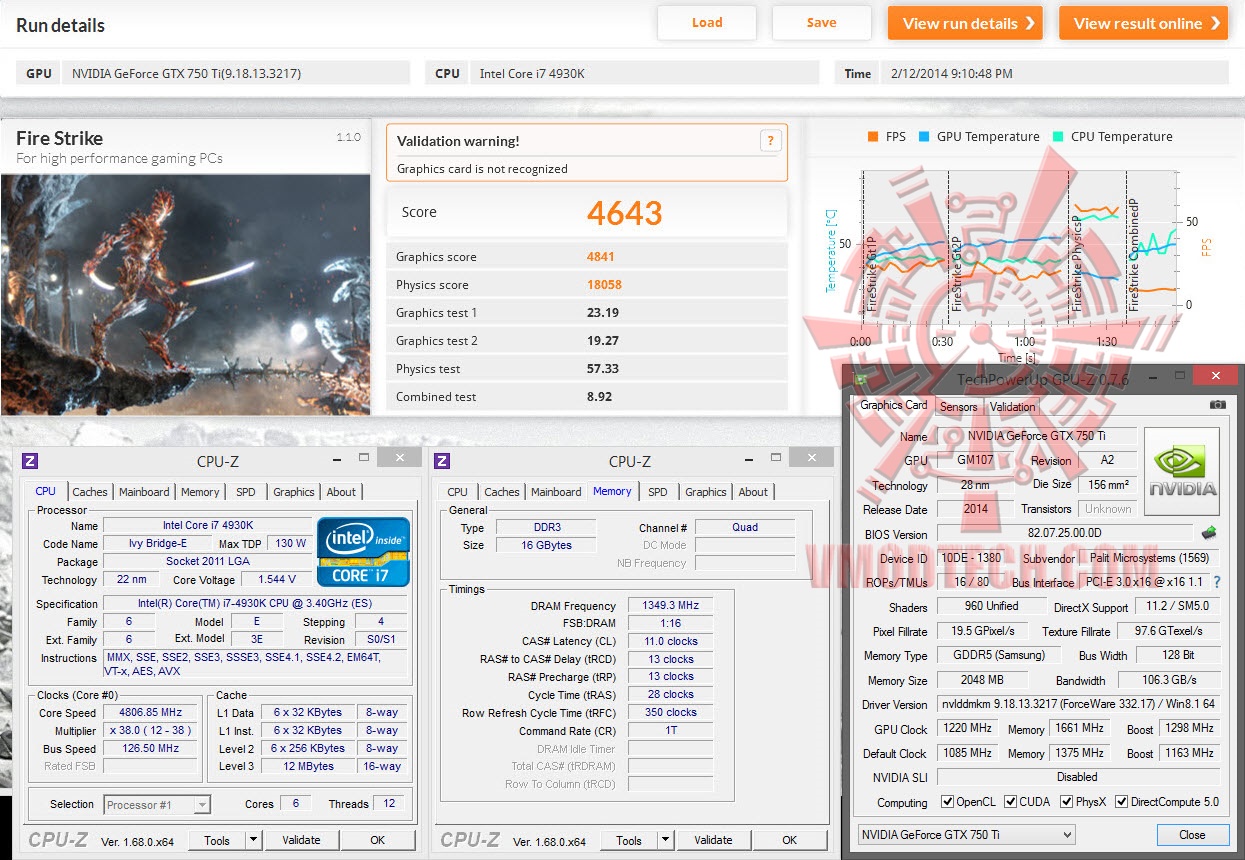Switch to CPU tab in the CPU-Z memory timings window

coord(457,492)
